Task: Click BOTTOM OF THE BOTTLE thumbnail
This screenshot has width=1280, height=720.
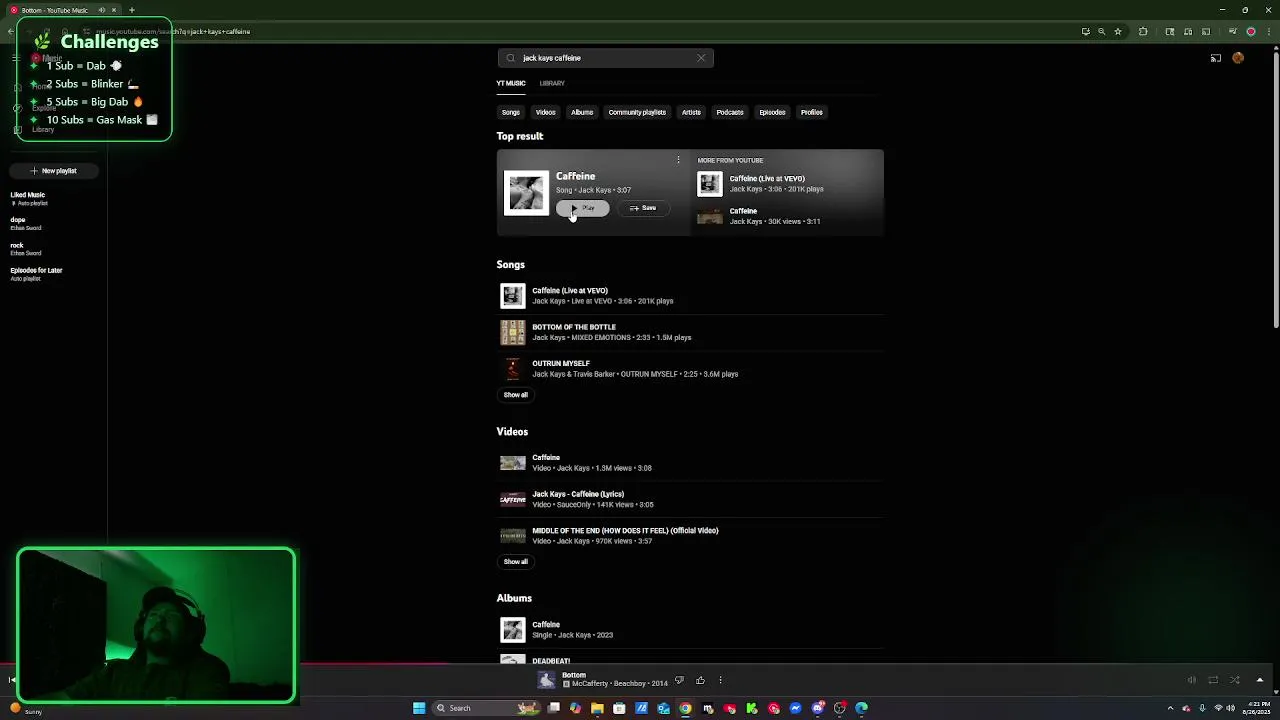Action: point(512,332)
